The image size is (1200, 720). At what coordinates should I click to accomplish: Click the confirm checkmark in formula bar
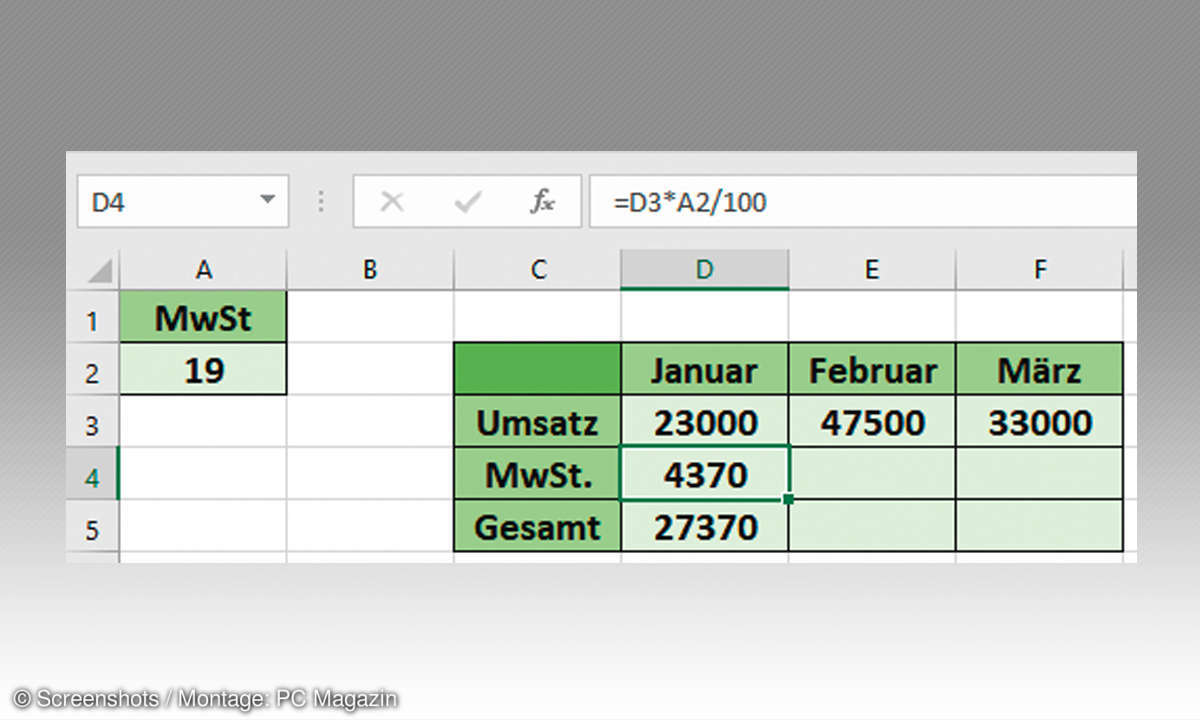click(467, 202)
